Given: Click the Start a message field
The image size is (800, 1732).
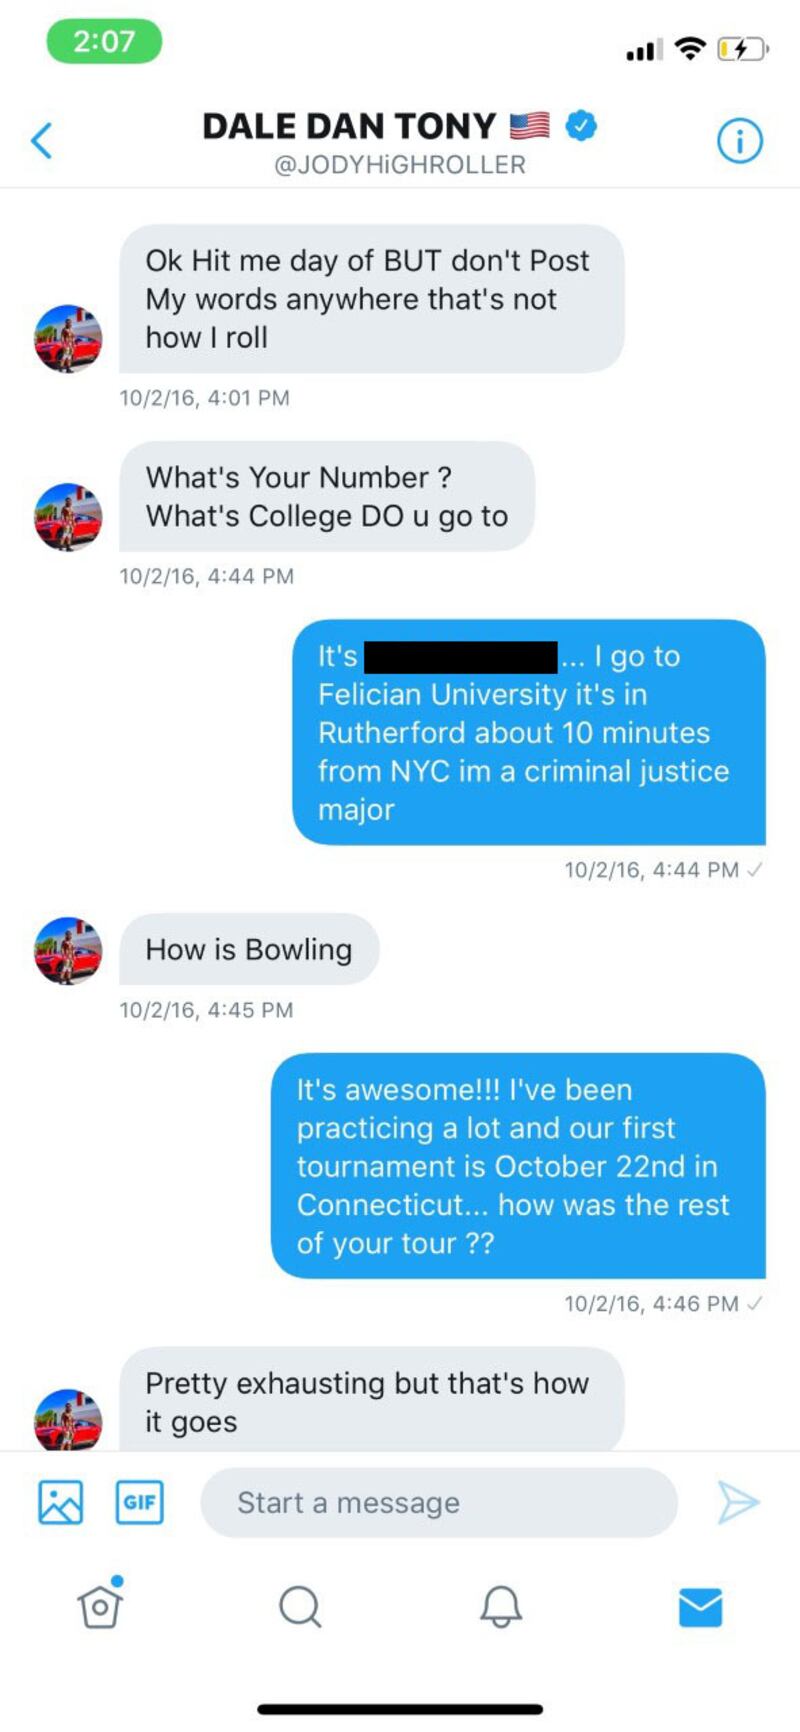Looking at the screenshot, I should click(438, 1502).
